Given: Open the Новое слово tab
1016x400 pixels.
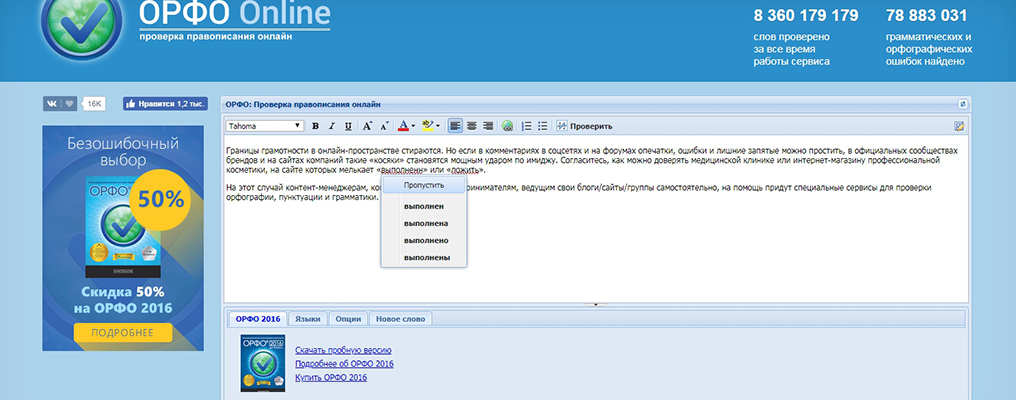Looking at the screenshot, I should (x=400, y=319).
